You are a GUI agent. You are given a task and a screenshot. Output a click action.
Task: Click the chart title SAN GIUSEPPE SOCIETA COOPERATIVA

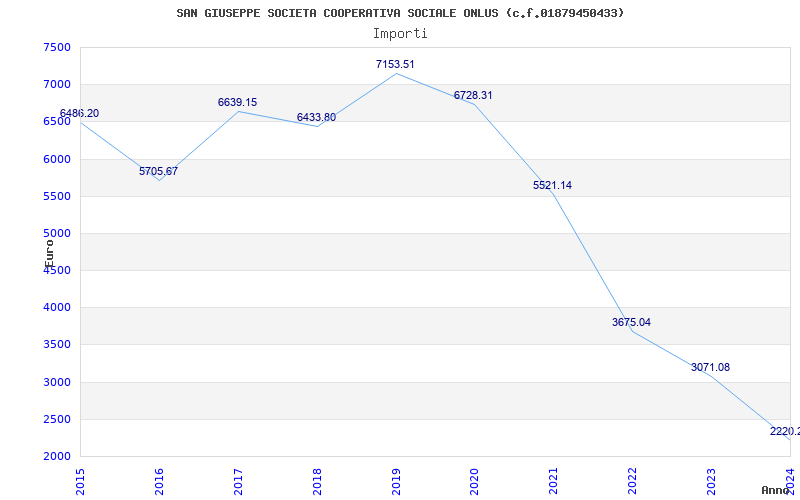(x=400, y=13)
